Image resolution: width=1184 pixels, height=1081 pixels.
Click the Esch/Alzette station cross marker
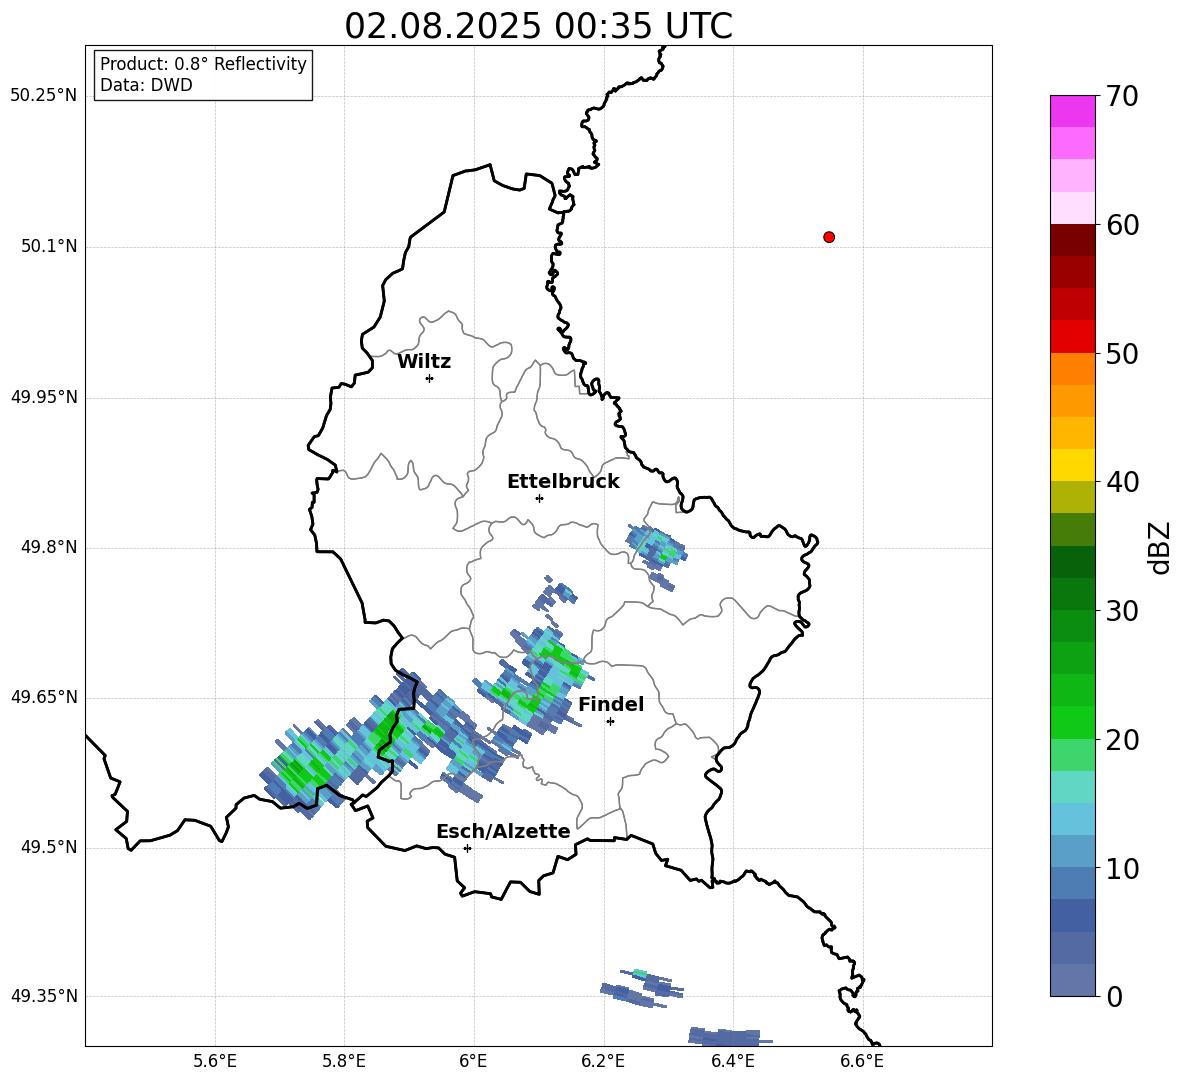467,848
